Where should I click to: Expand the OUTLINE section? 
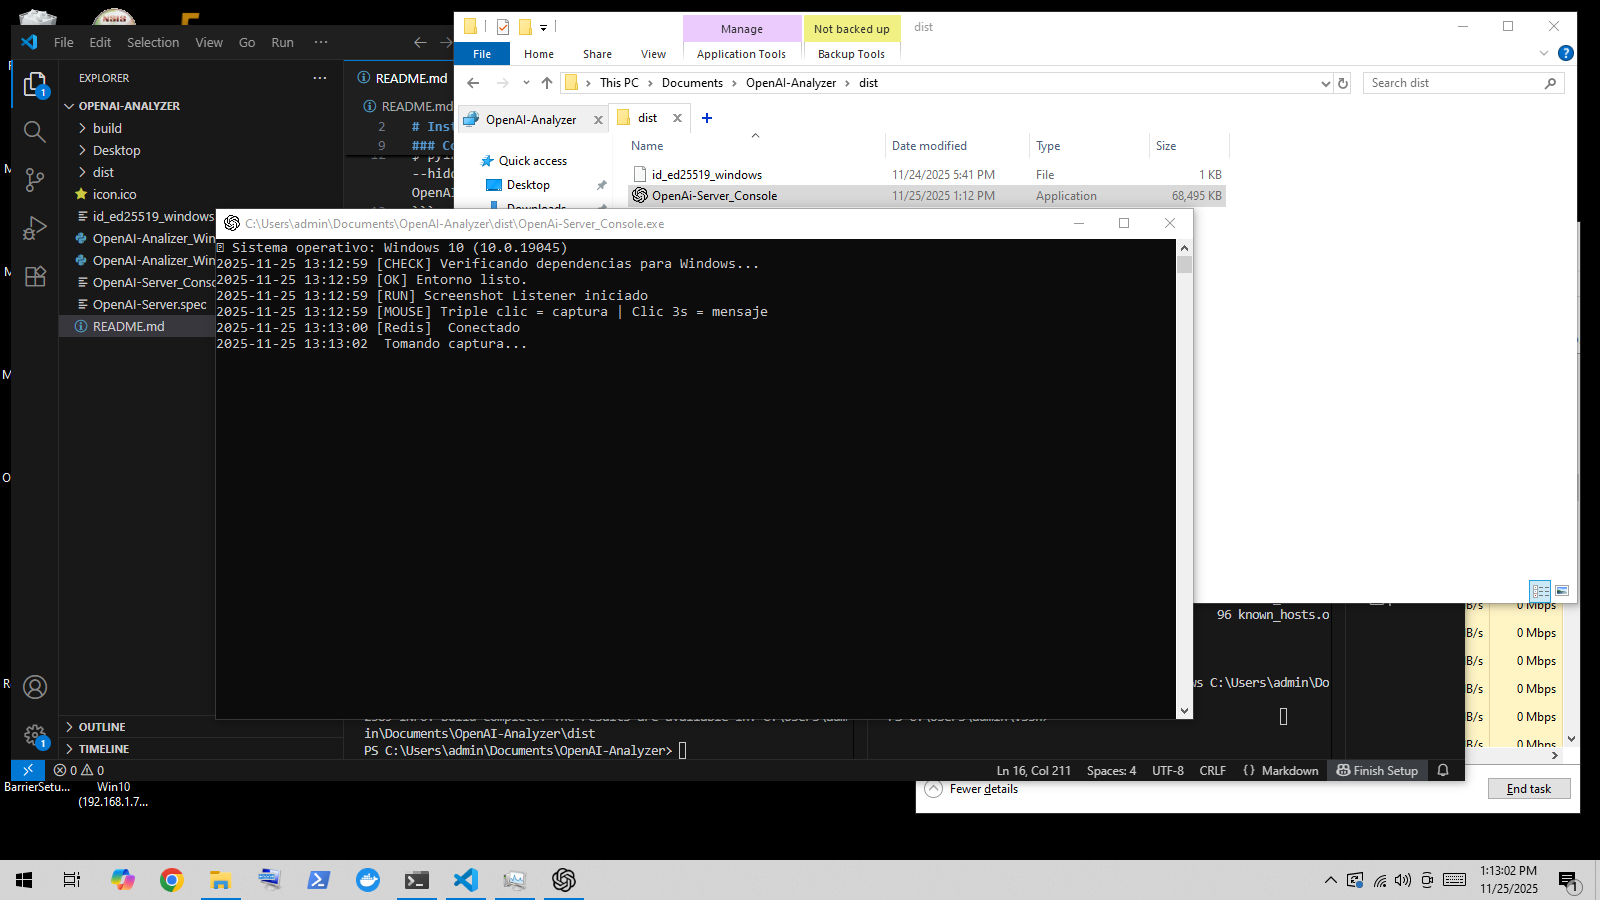point(101,727)
